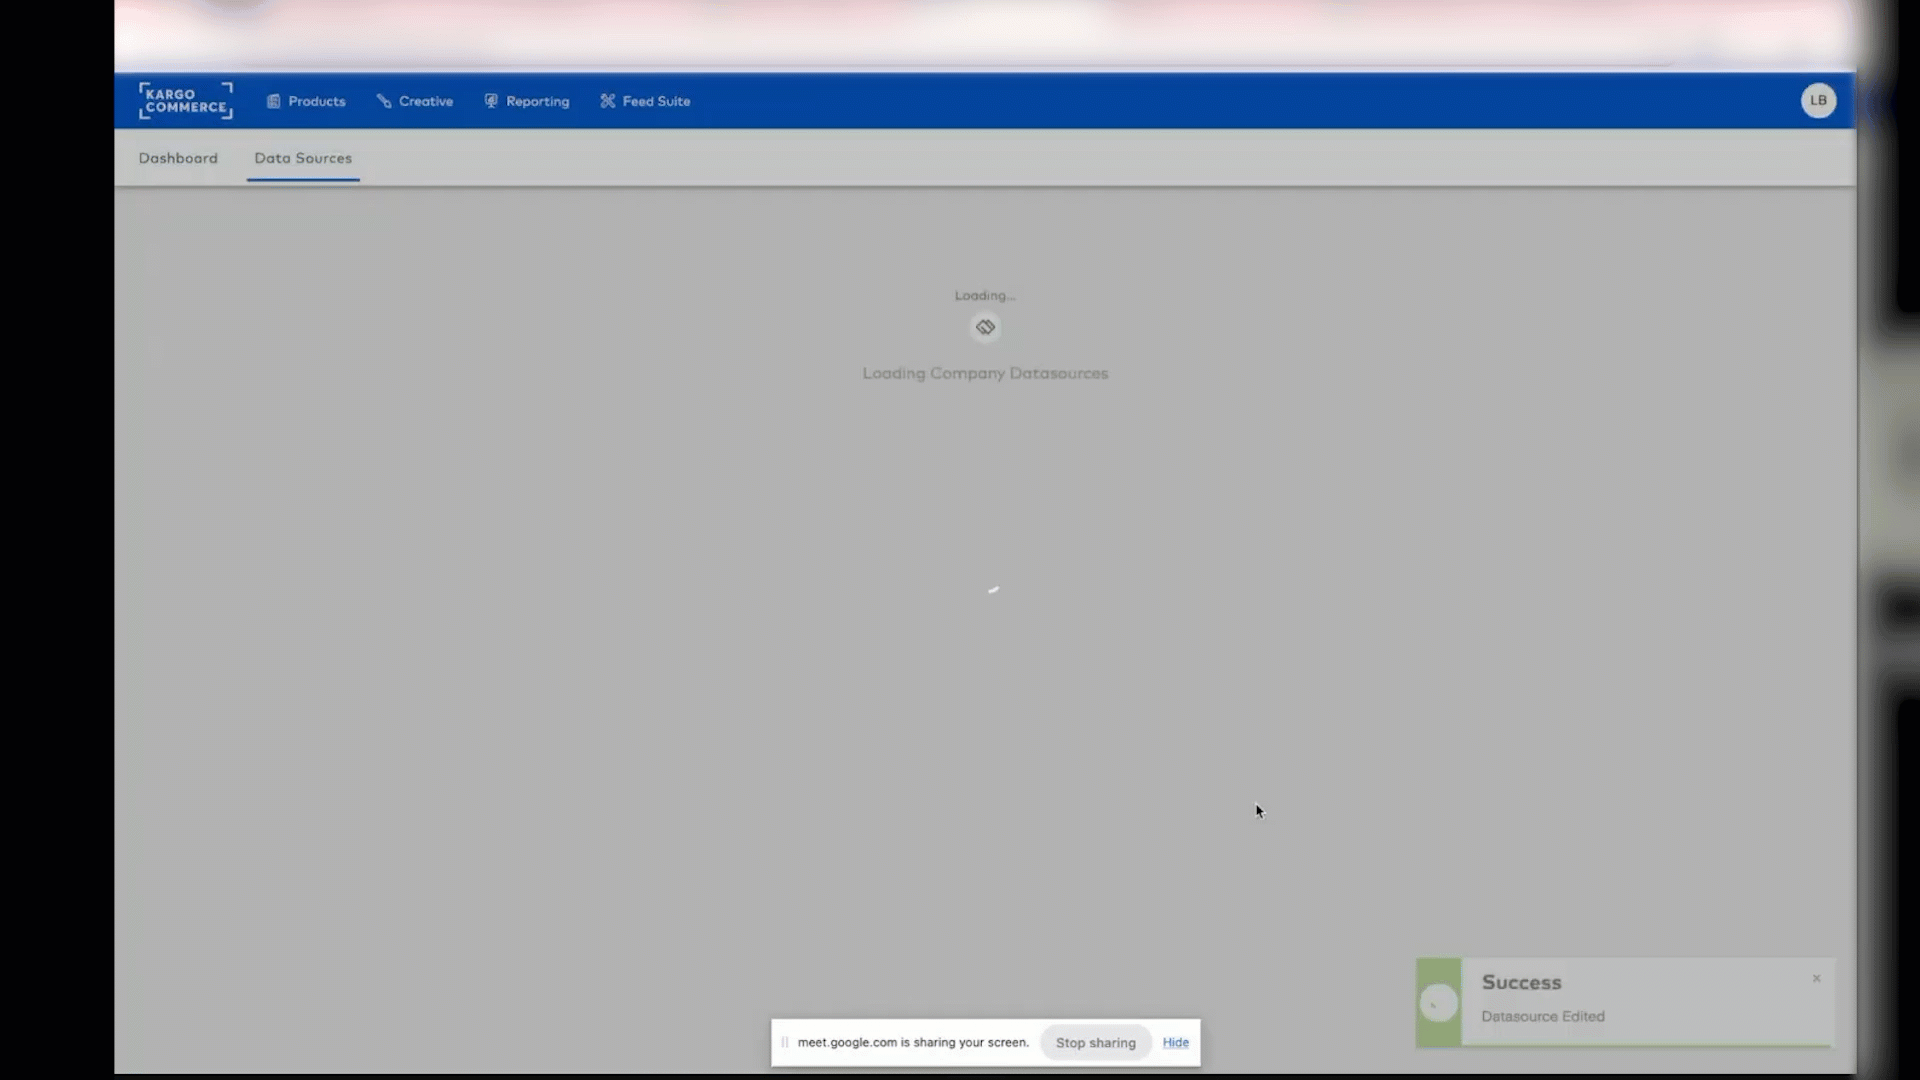Click the Products box icon
This screenshot has height=1080, width=1920.
point(273,100)
